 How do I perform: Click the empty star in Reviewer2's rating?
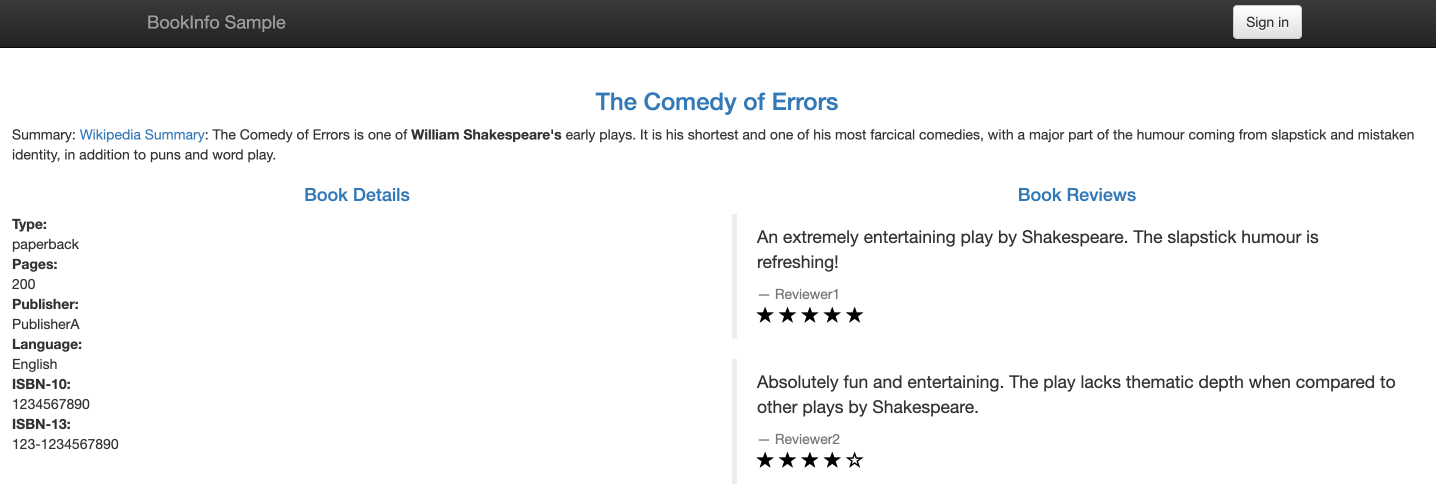854,461
